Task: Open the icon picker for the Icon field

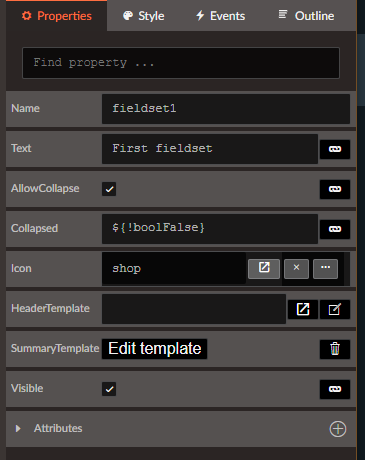Action: (x=264, y=268)
